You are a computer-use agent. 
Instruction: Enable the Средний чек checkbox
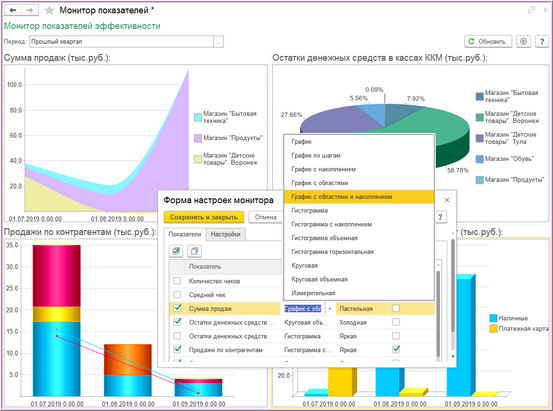[177, 295]
